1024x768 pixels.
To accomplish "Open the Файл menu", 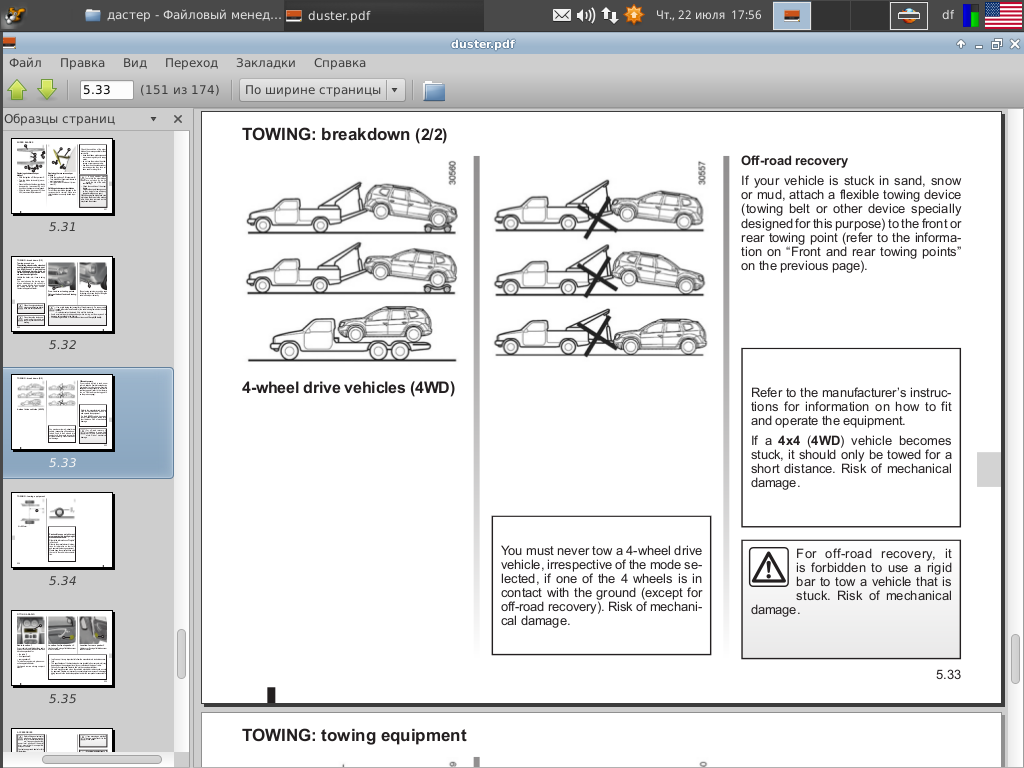I will click(25, 63).
